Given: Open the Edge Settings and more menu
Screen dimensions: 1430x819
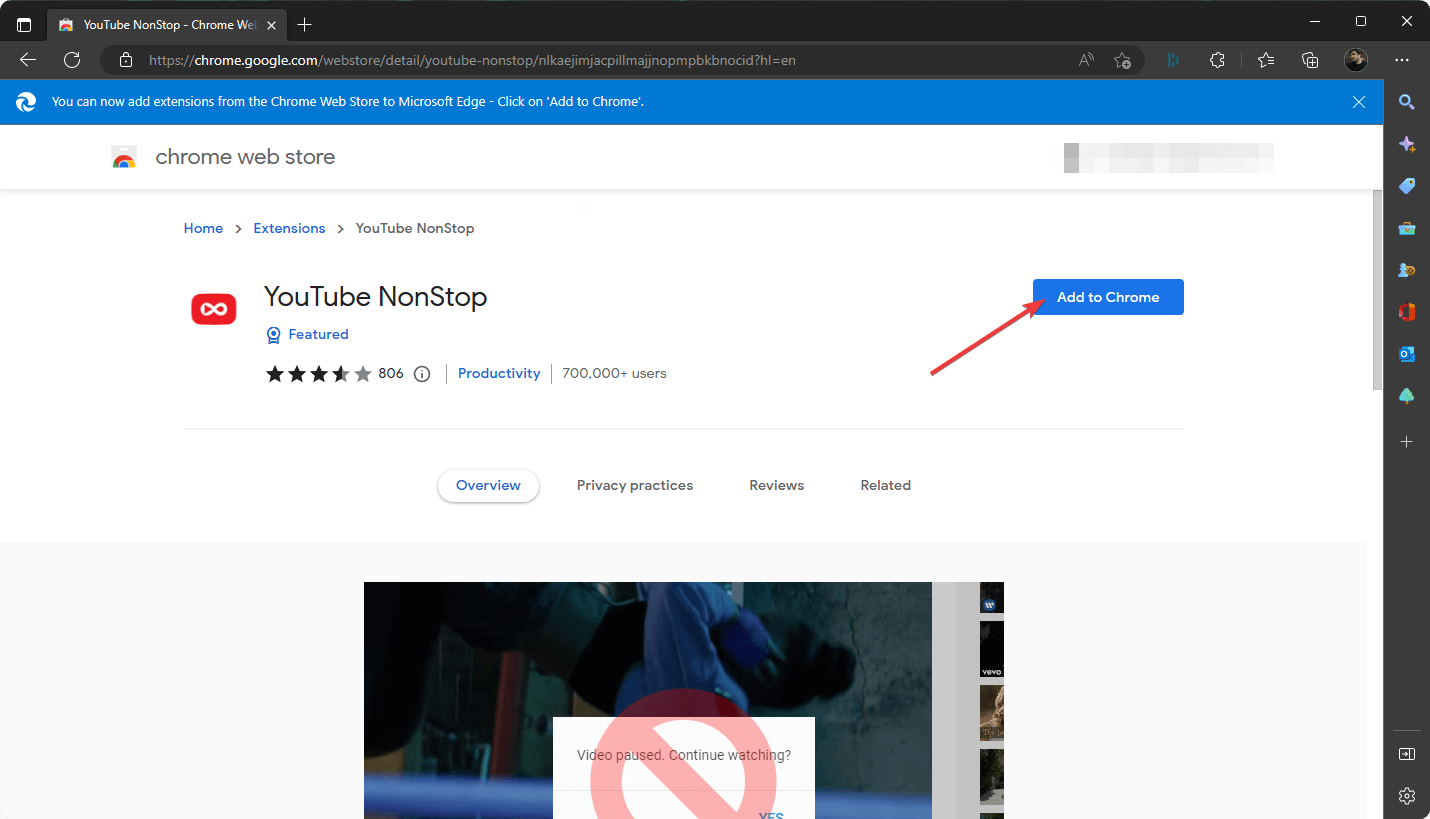Looking at the screenshot, I should [x=1402, y=60].
